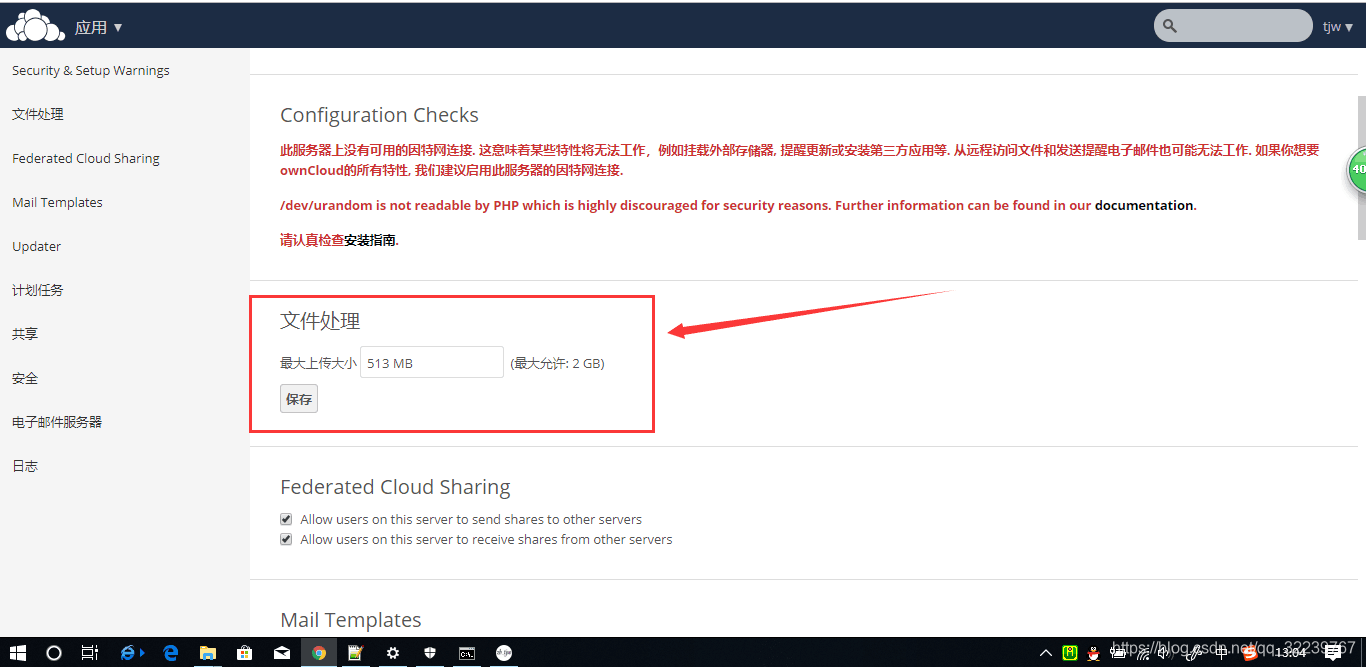Click the green circular badge at right edge

coord(1357,169)
